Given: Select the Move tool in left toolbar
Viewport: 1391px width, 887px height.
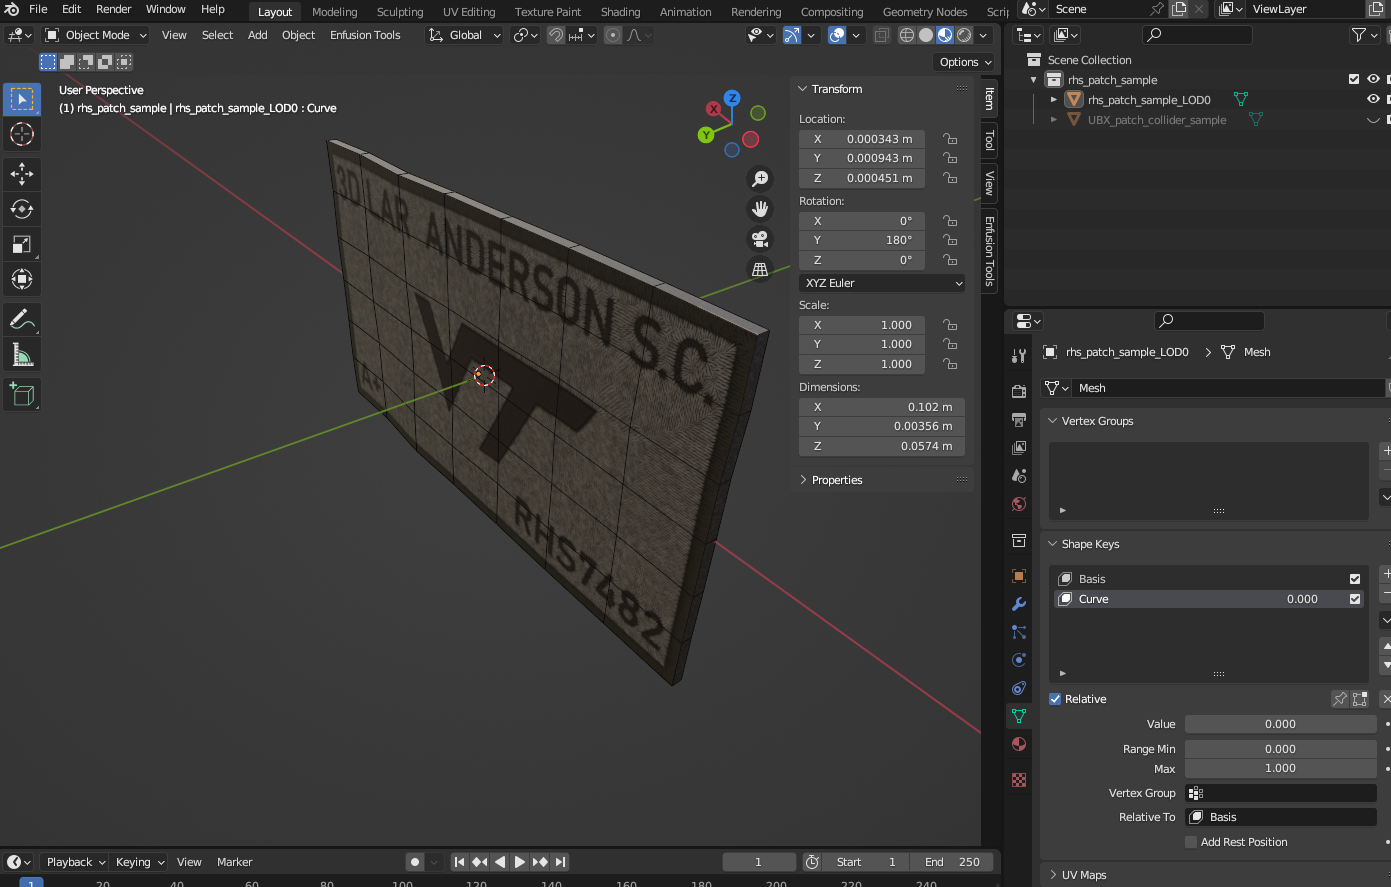Looking at the screenshot, I should (x=22, y=174).
